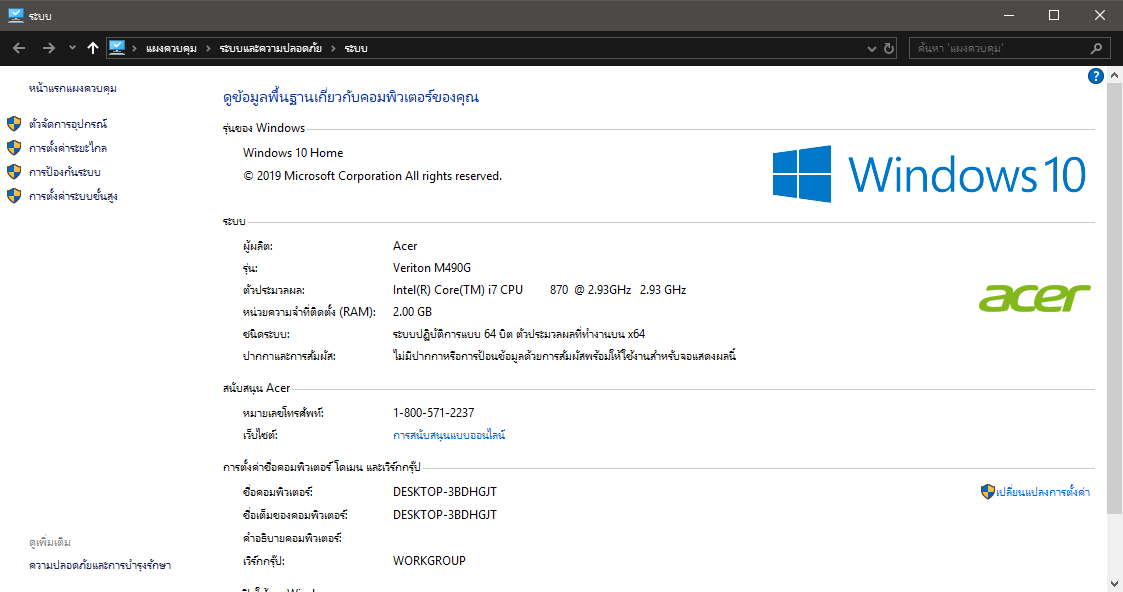Click the Windows 10 logo
The image size is (1123, 592).
pyautogui.click(x=930, y=174)
